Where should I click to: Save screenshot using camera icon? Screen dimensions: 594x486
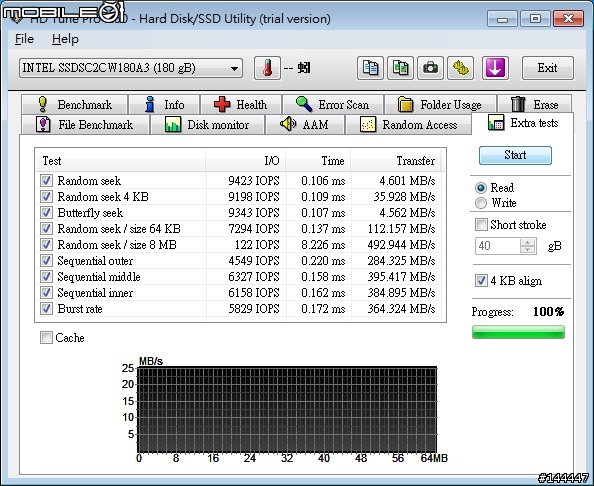tap(430, 68)
